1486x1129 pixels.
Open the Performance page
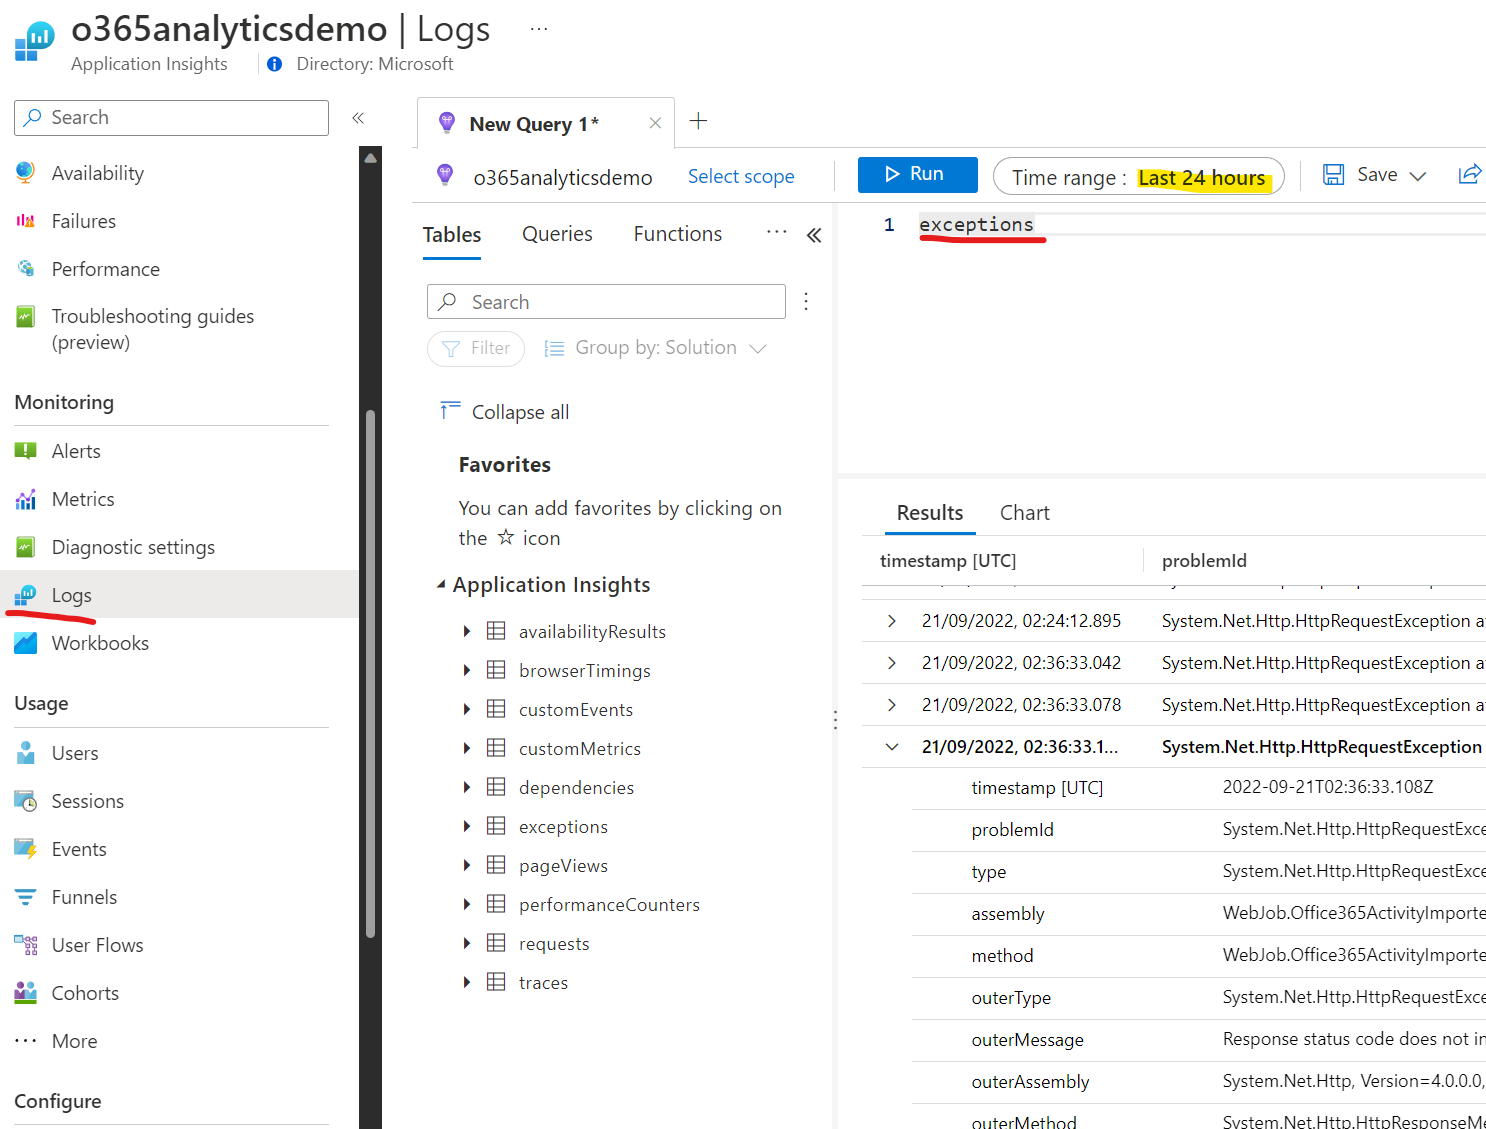(105, 269)
